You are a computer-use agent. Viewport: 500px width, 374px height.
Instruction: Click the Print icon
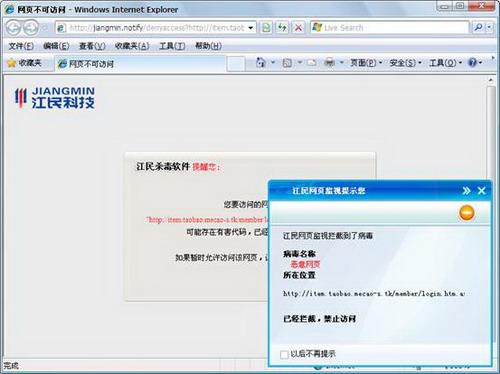(x=329, y=62)
